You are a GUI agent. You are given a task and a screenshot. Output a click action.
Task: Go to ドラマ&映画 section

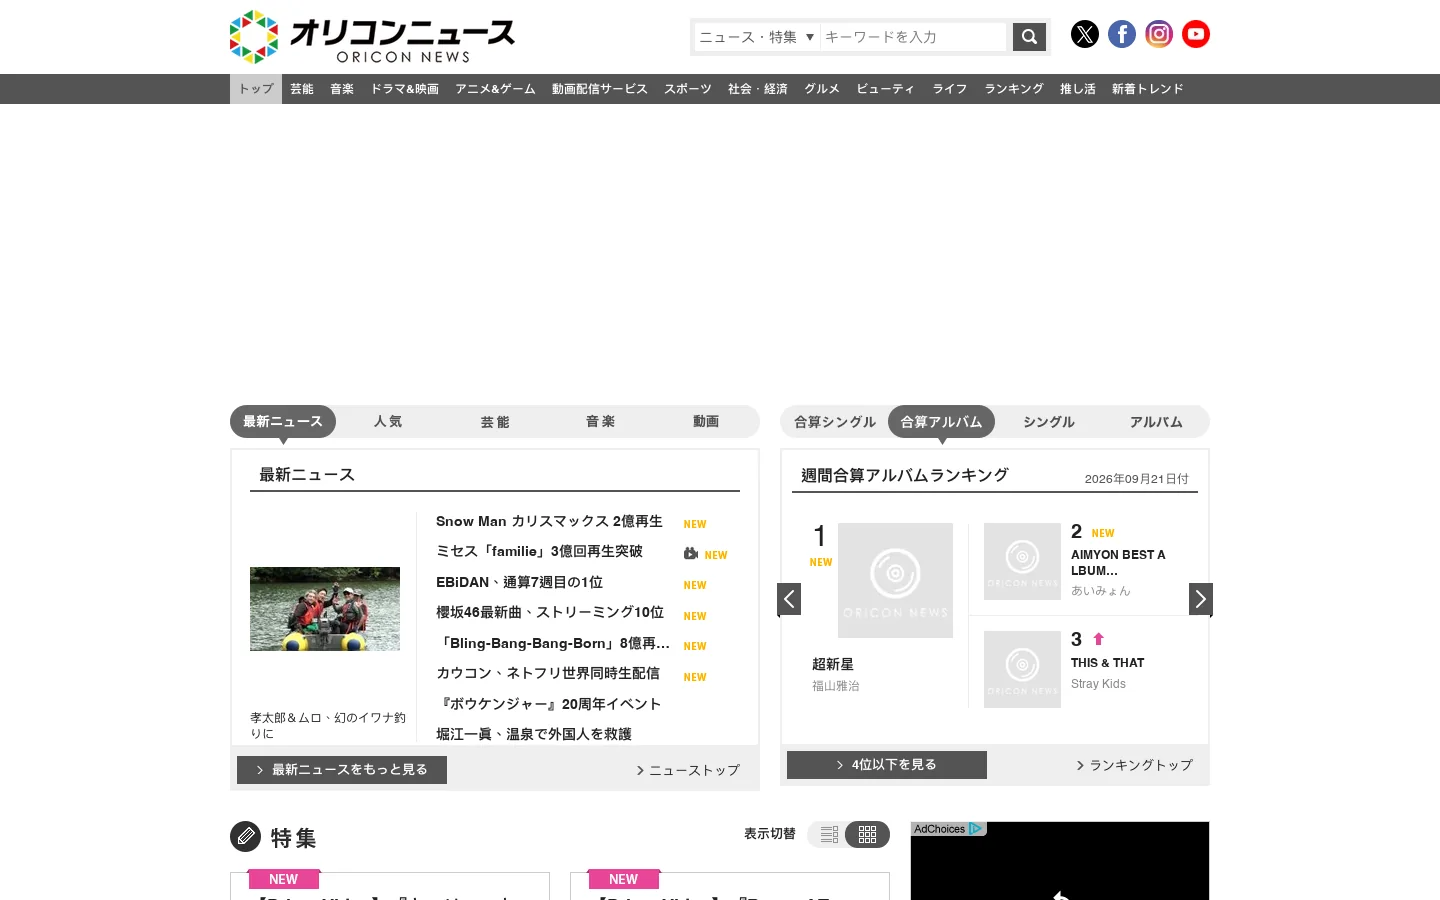click(x=405, y=89)
